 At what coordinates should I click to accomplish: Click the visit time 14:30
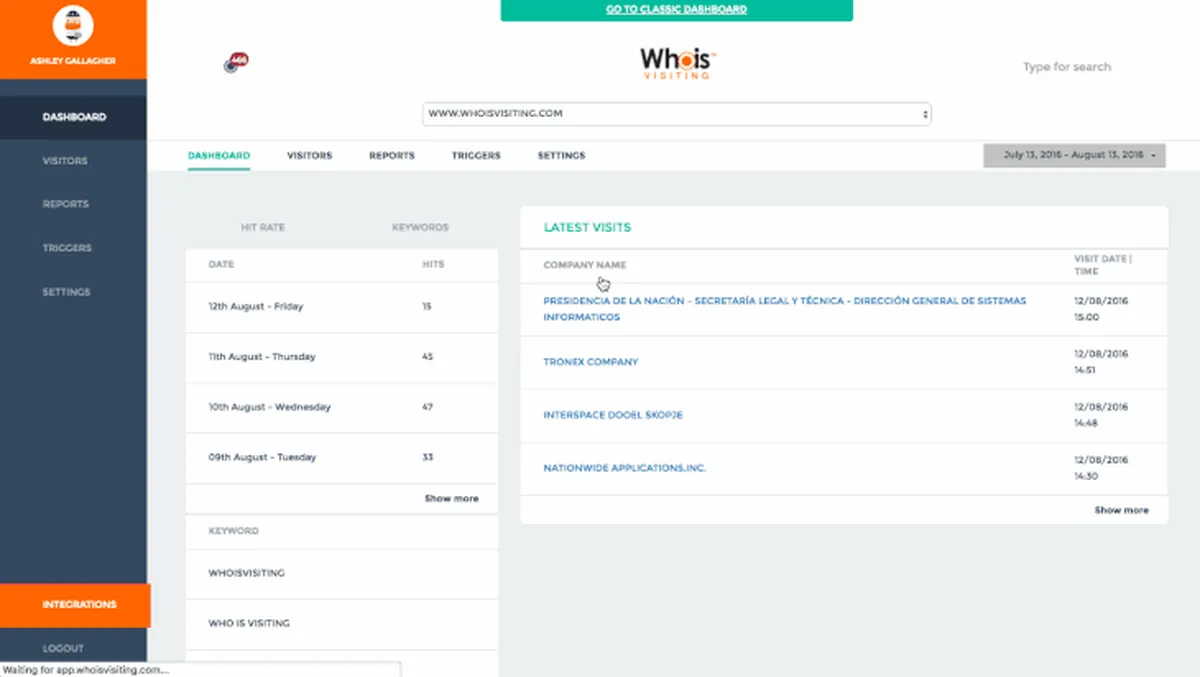point(1086,476)
